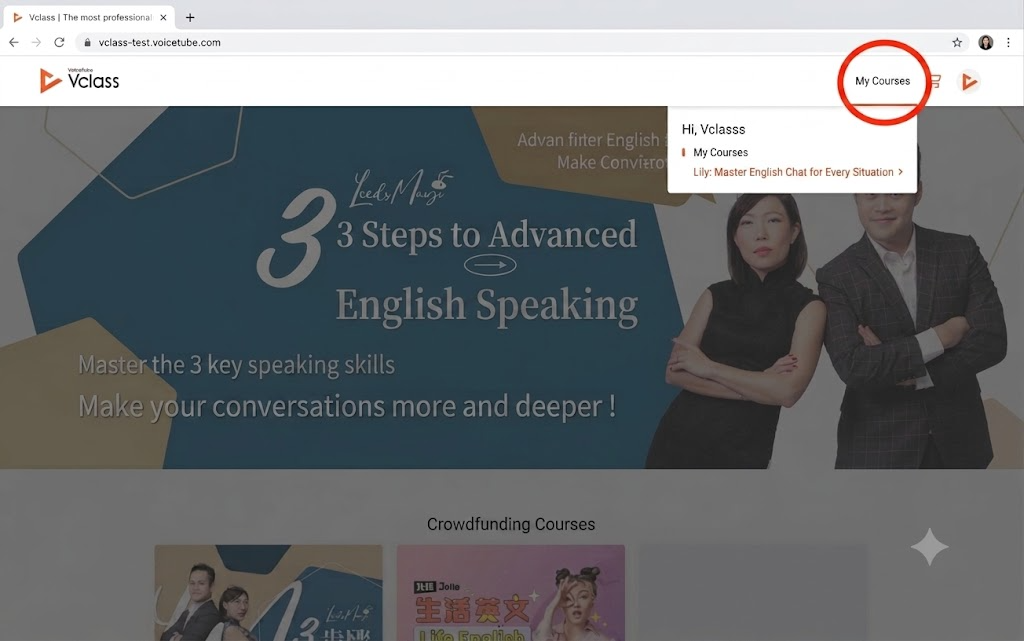
Task: Open the orange play profile avatar
Action: pyautogui.click(x=969, y=82)
